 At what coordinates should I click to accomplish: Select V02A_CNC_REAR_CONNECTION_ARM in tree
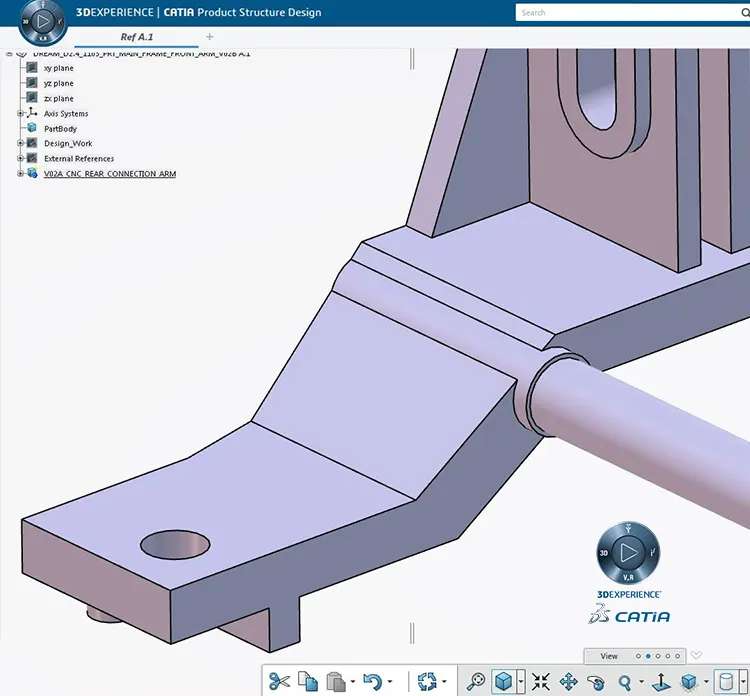coord(110,174)
